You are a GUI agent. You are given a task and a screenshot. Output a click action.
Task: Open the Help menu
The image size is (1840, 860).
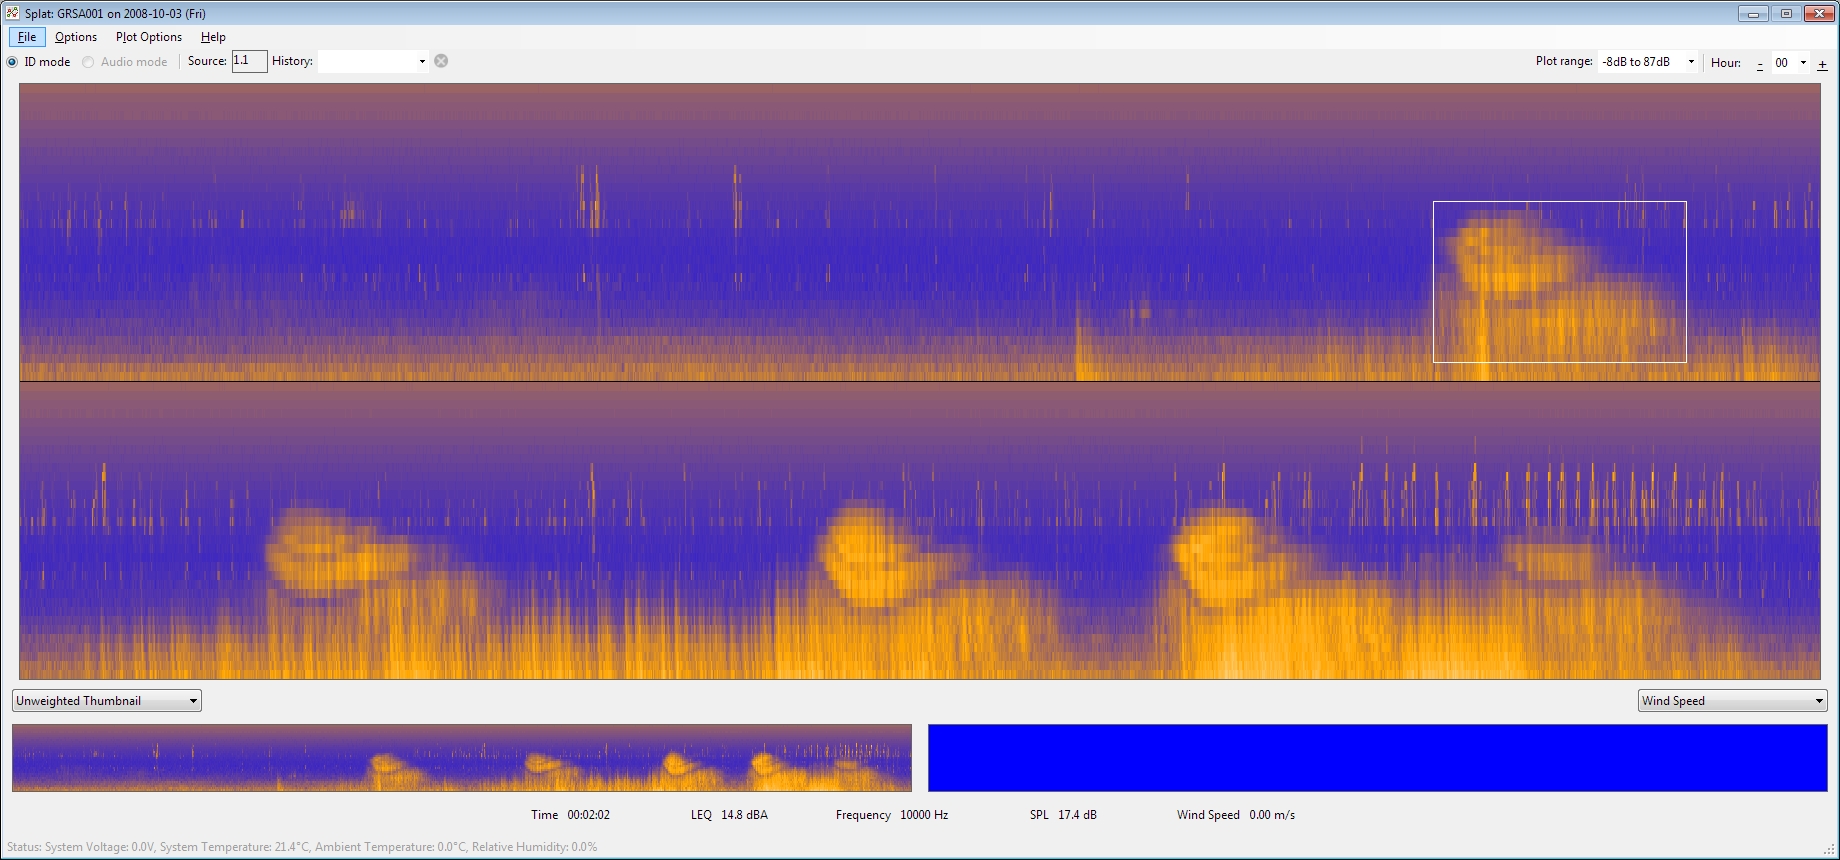point(213,37)
